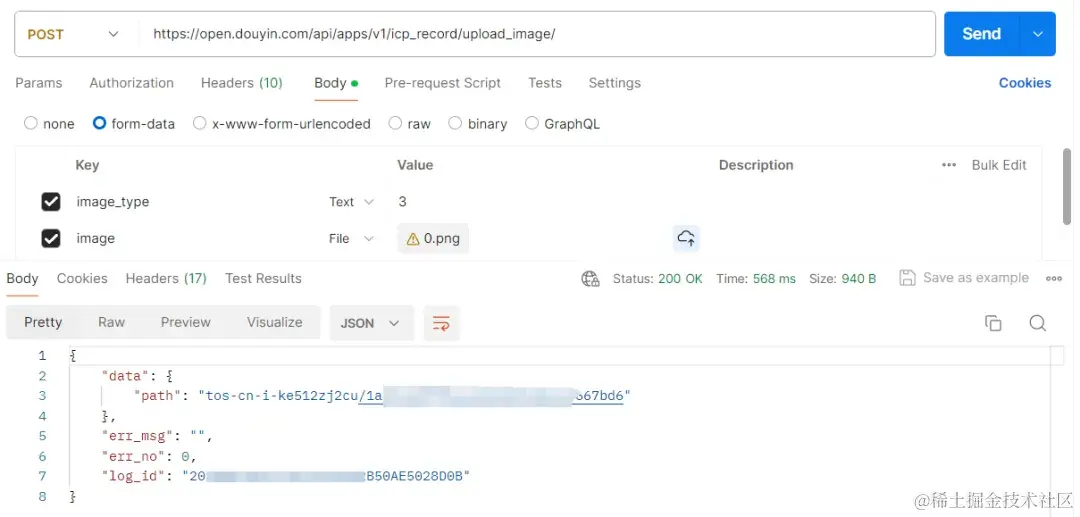Image resolution: width=1080 pixels, height=517 pixels.
Task: Open the Test Results tab
Action: (x=263, y=278)
